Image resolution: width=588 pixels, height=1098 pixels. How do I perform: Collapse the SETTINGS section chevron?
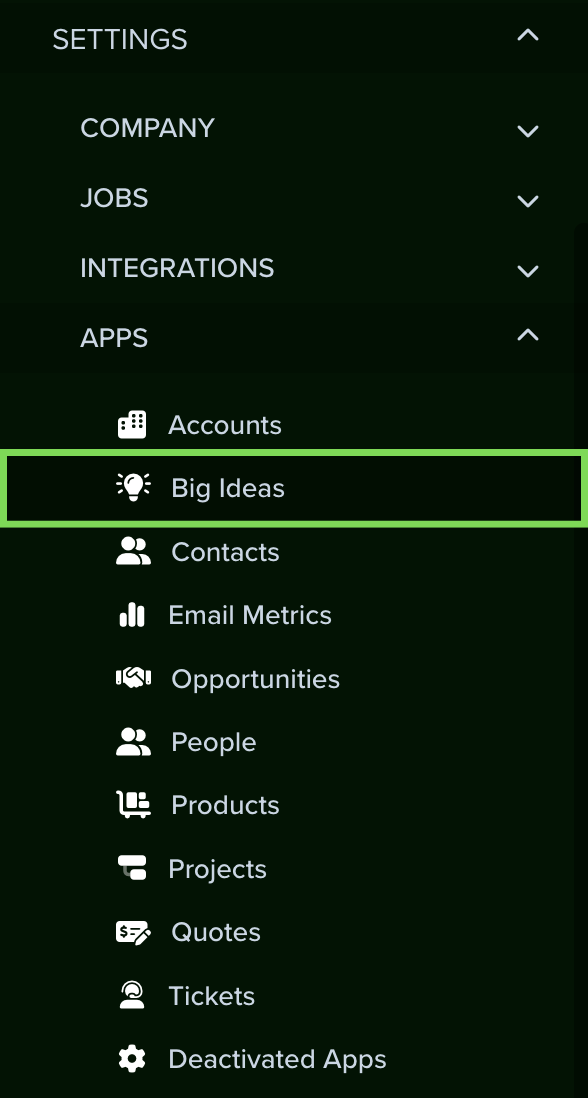point(528,34)
